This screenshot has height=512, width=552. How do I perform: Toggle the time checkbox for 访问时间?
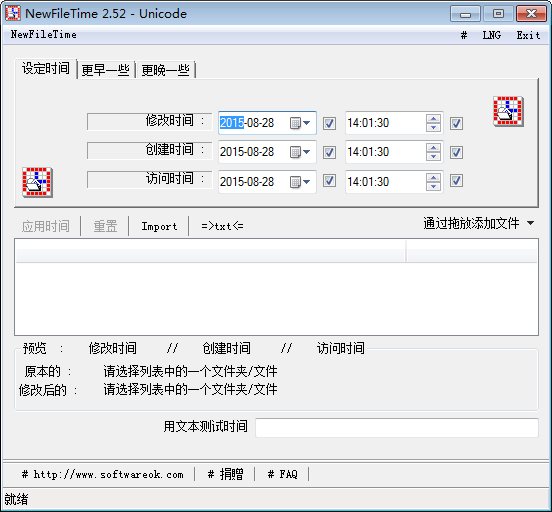[456, 181]
